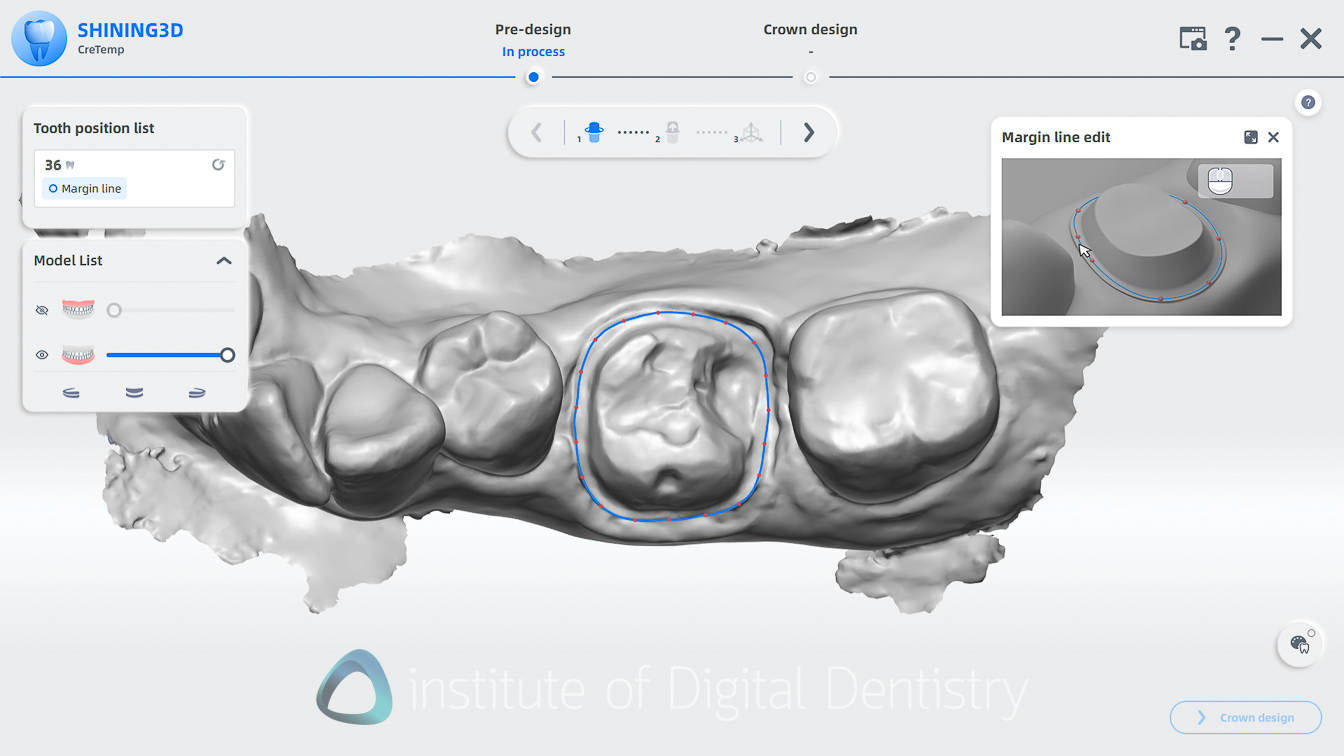Show the hidden upper jaw model
The height and width of the screenshot is (756, 1344).
point(42,310)
